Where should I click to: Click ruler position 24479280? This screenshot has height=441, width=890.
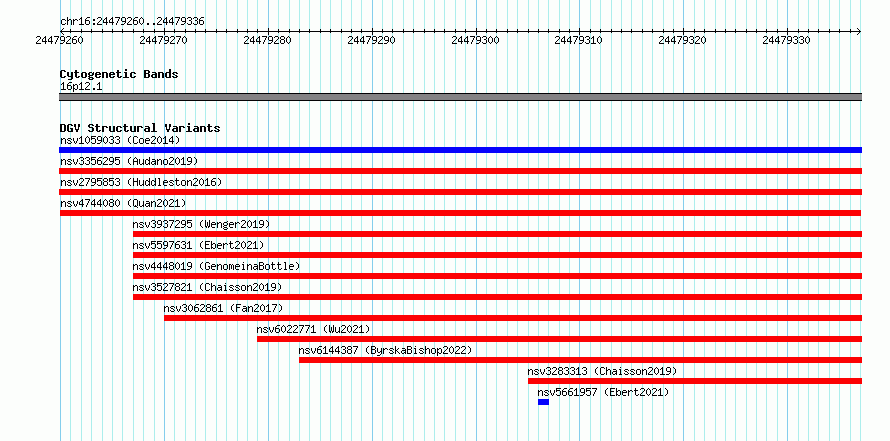(x=268, y=40)
